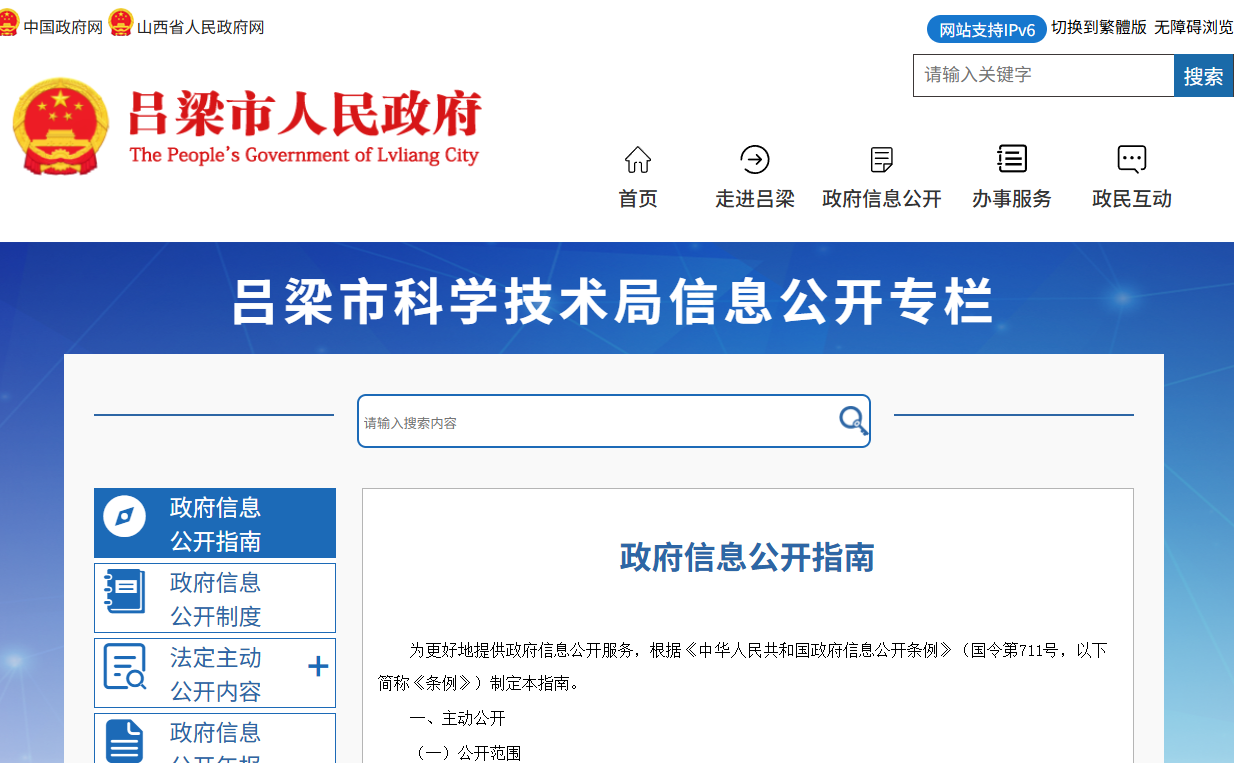Image resolution: width=1234 pixels, height=763 pixels.
Task: Open the 中国政府网 link
Action: (x=63, y=27)
